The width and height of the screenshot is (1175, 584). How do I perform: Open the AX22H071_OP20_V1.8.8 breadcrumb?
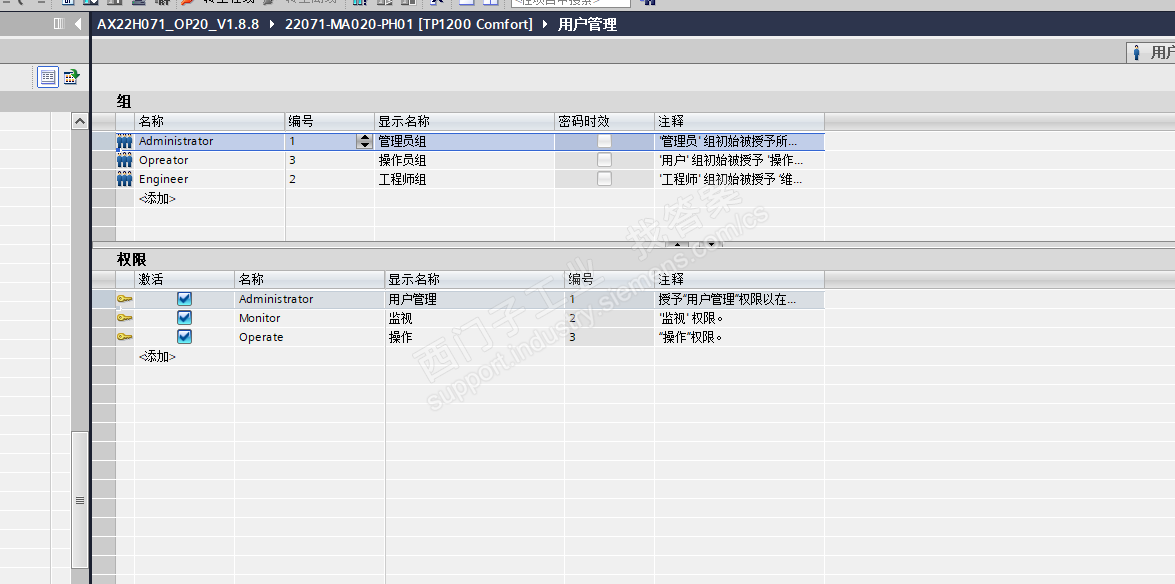coord(178,24)
